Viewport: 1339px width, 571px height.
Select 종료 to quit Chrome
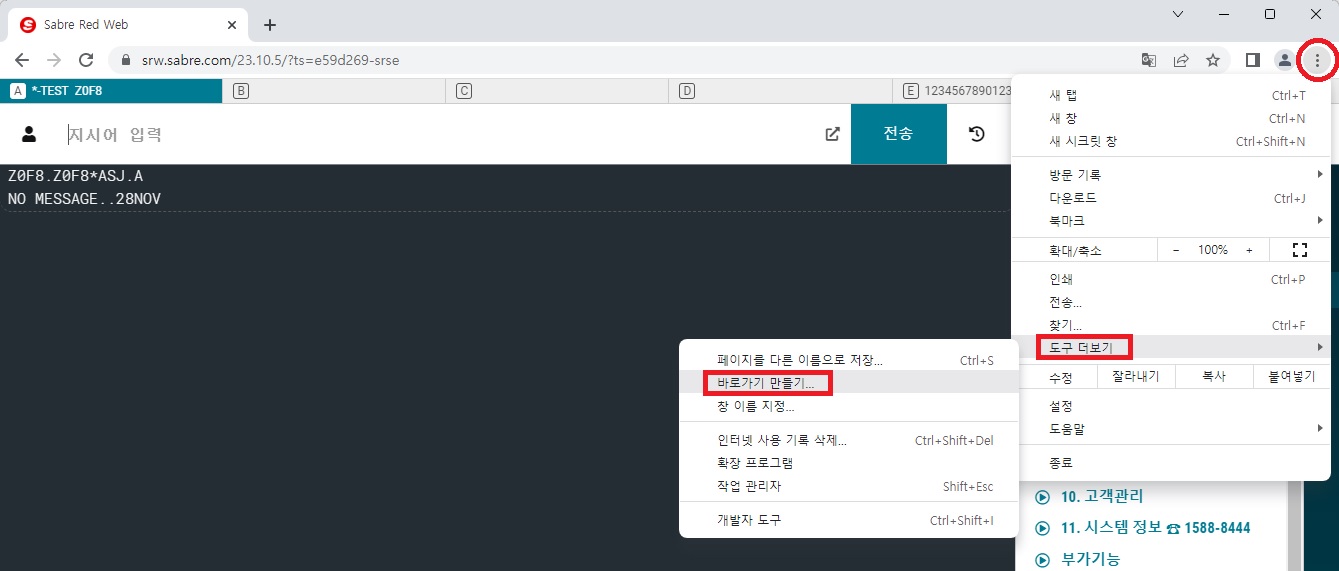pyautogui.click(x=1171, y=463)
